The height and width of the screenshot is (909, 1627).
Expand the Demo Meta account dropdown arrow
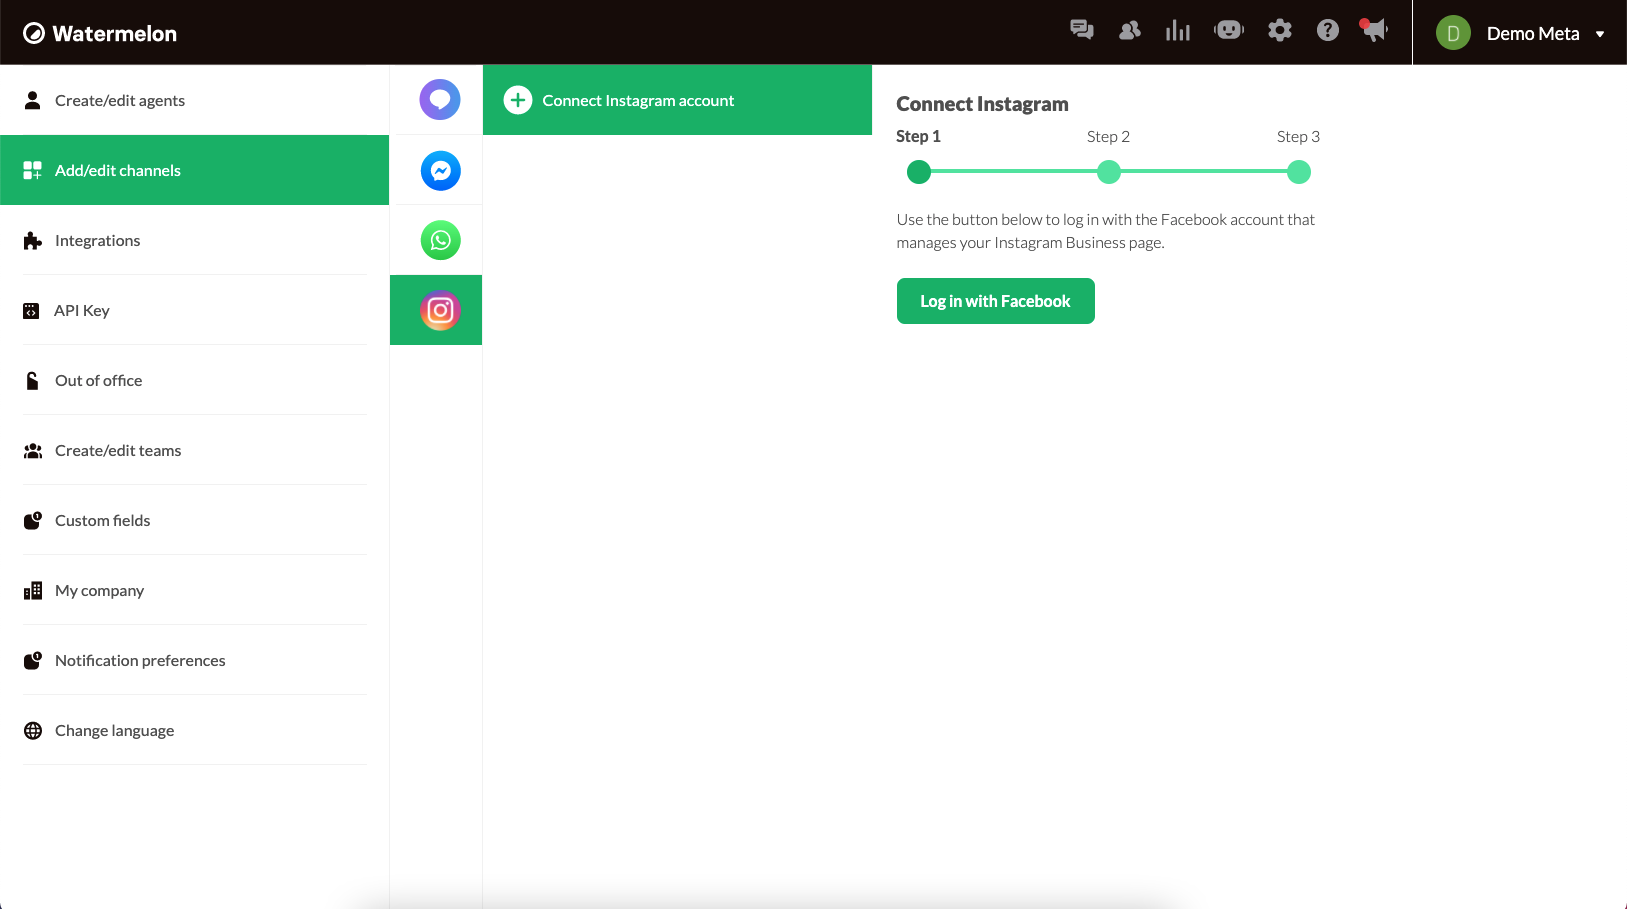click(1600, 34)
